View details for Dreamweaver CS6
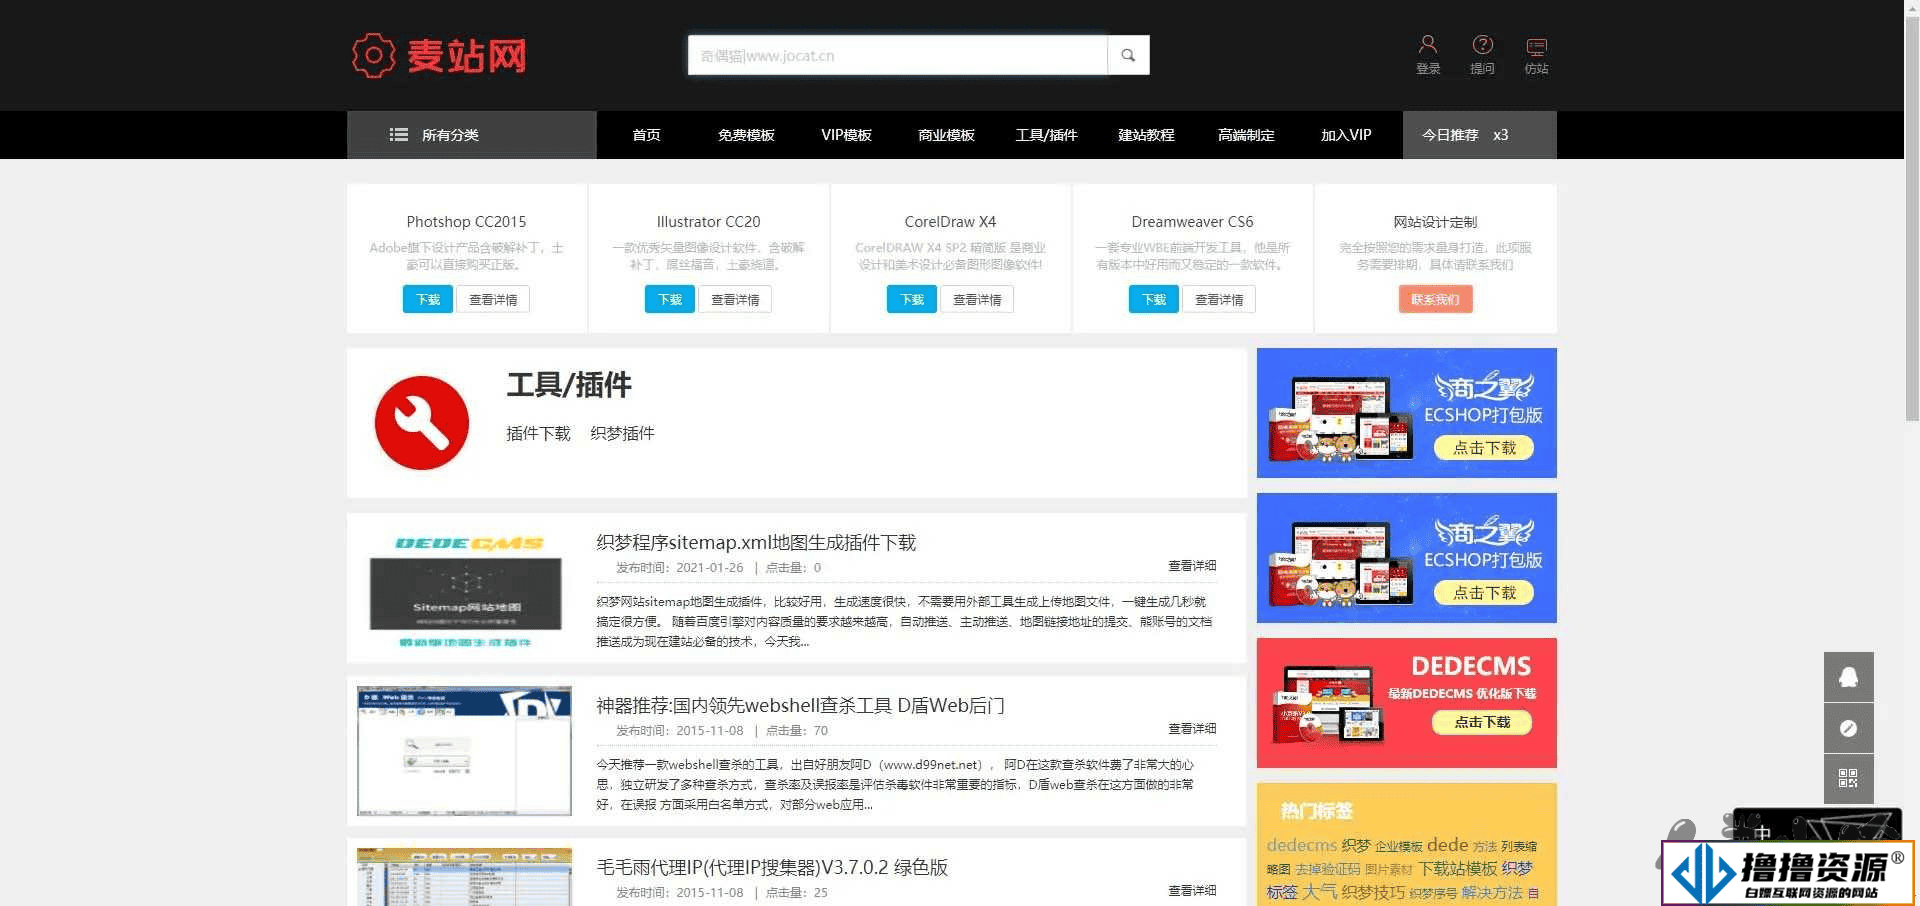The image size is (1920, 906). click(x=1219, y=299)
